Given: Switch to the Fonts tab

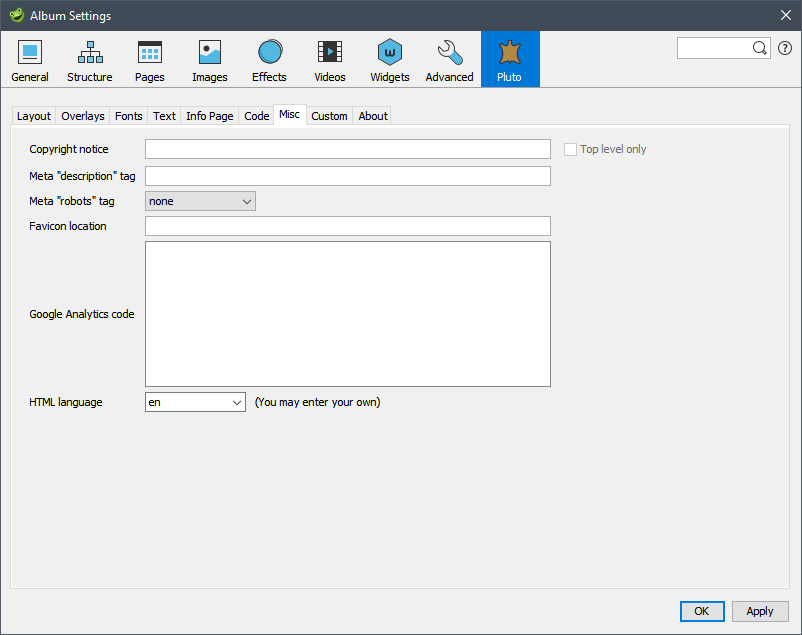Looking at the screenshot, I should (x=128, y=116).
